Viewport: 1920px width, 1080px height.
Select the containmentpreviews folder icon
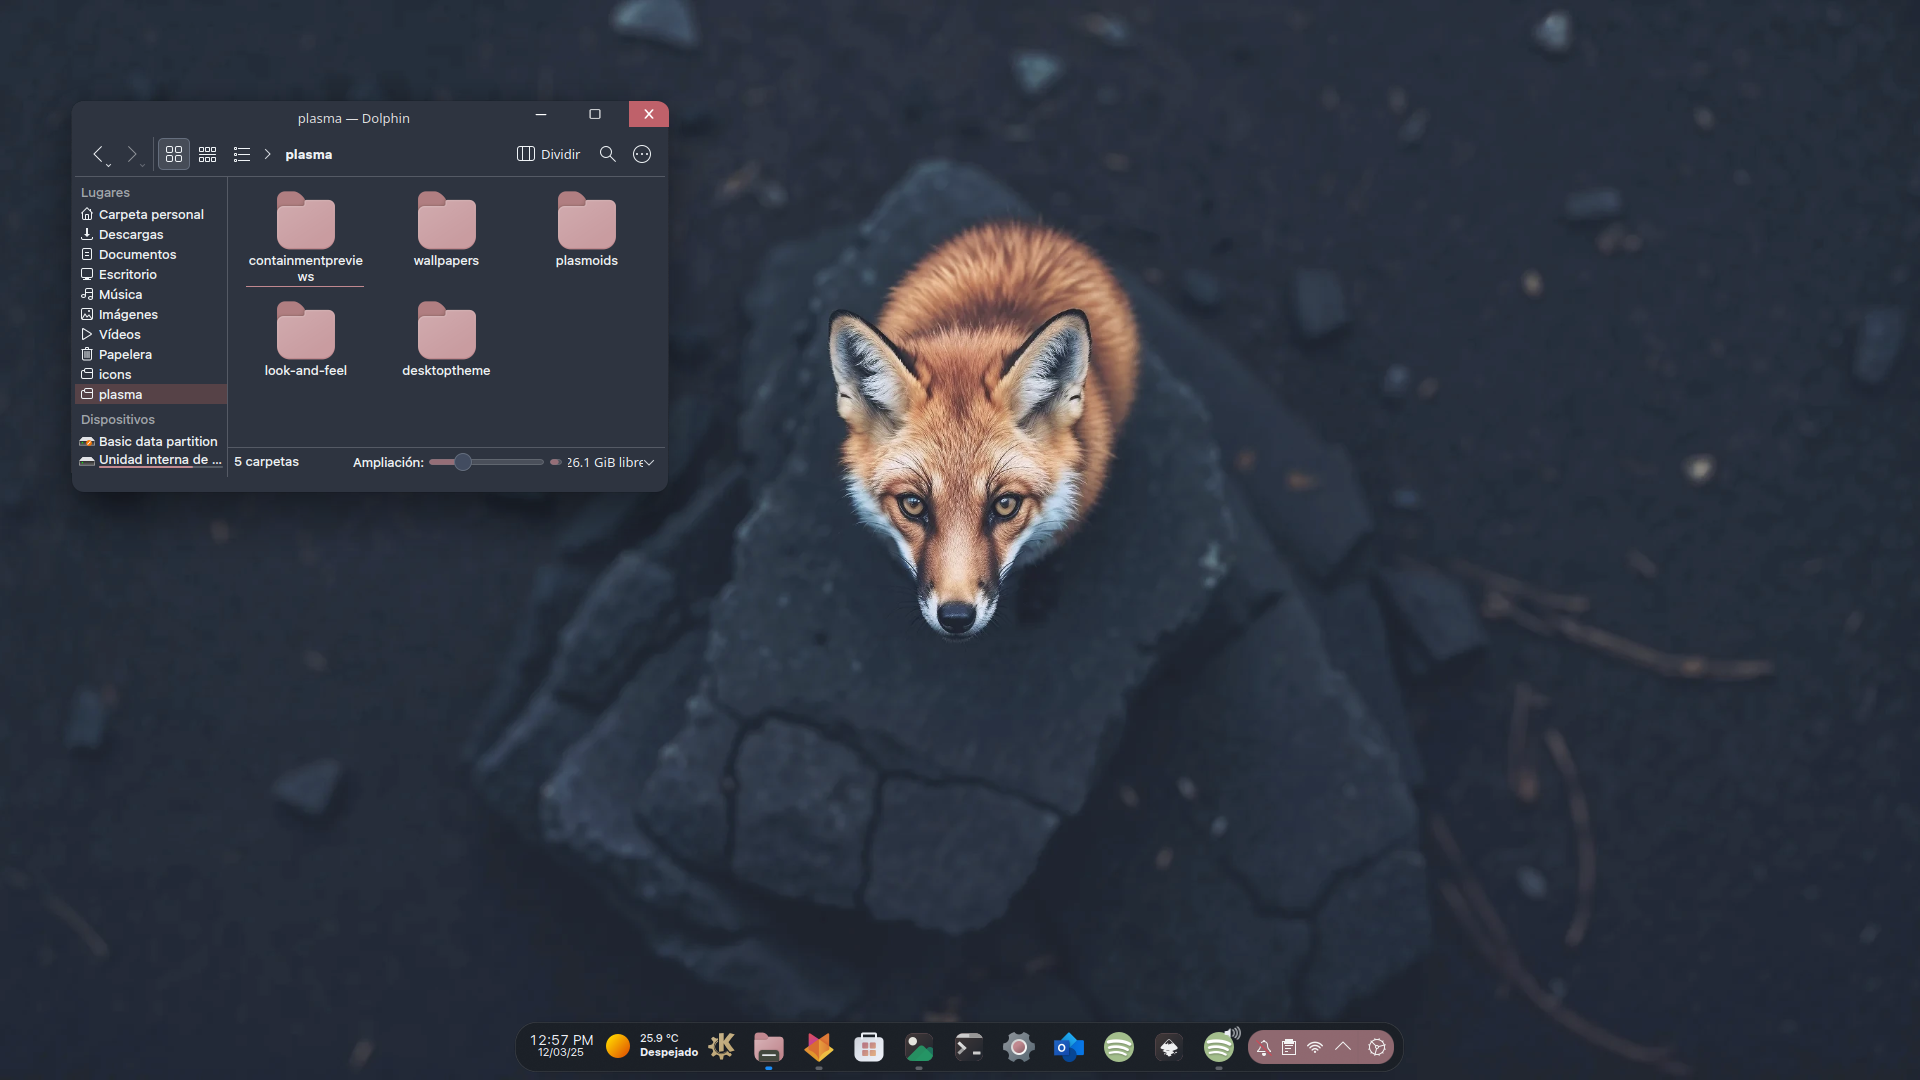tap(306, 220)
